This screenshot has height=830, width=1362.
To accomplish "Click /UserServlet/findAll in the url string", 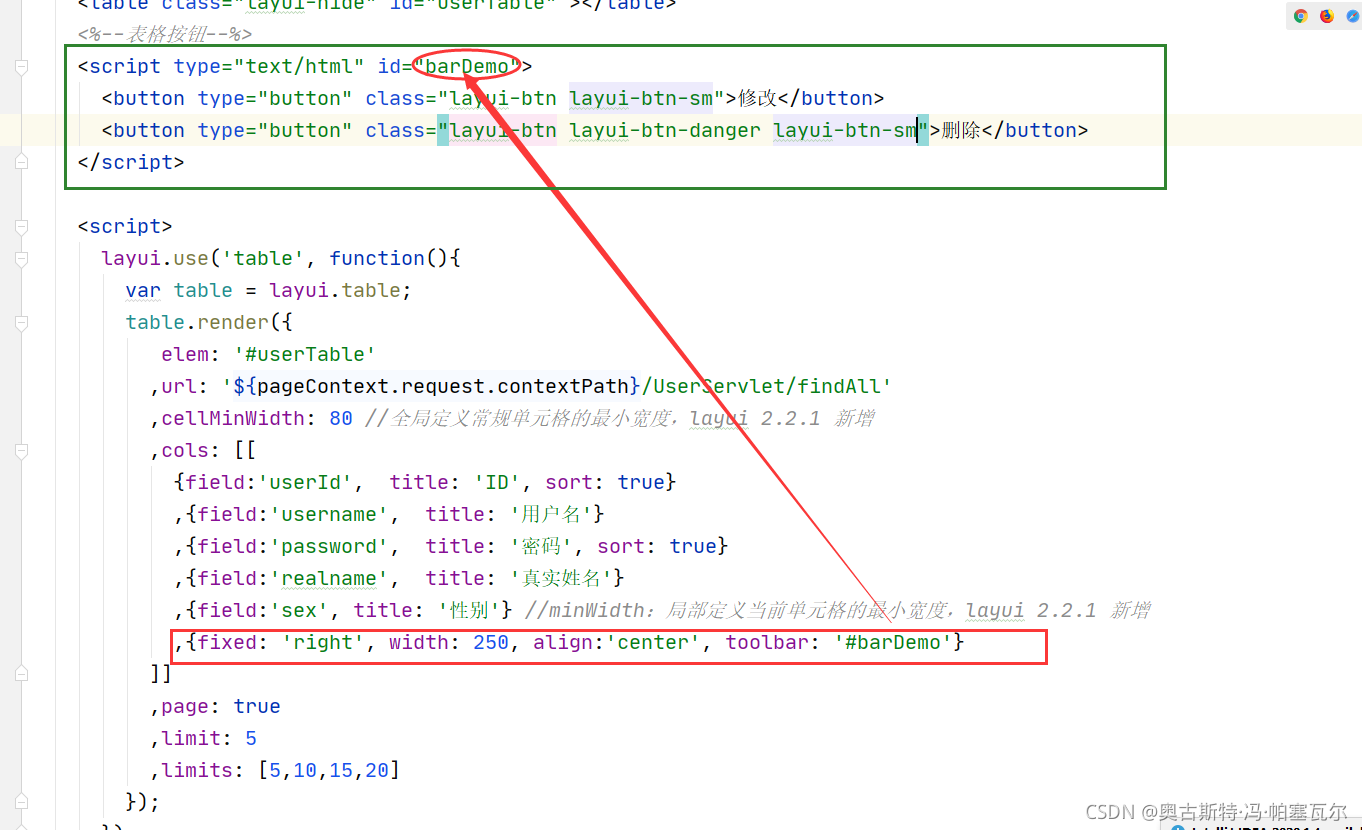I will [x=760, y=386].
